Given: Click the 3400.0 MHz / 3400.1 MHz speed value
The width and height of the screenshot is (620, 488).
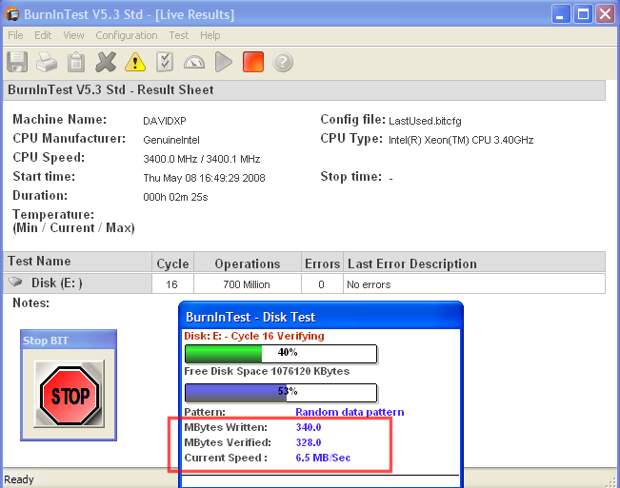Looking at the screenshot, I should [202, 159].
